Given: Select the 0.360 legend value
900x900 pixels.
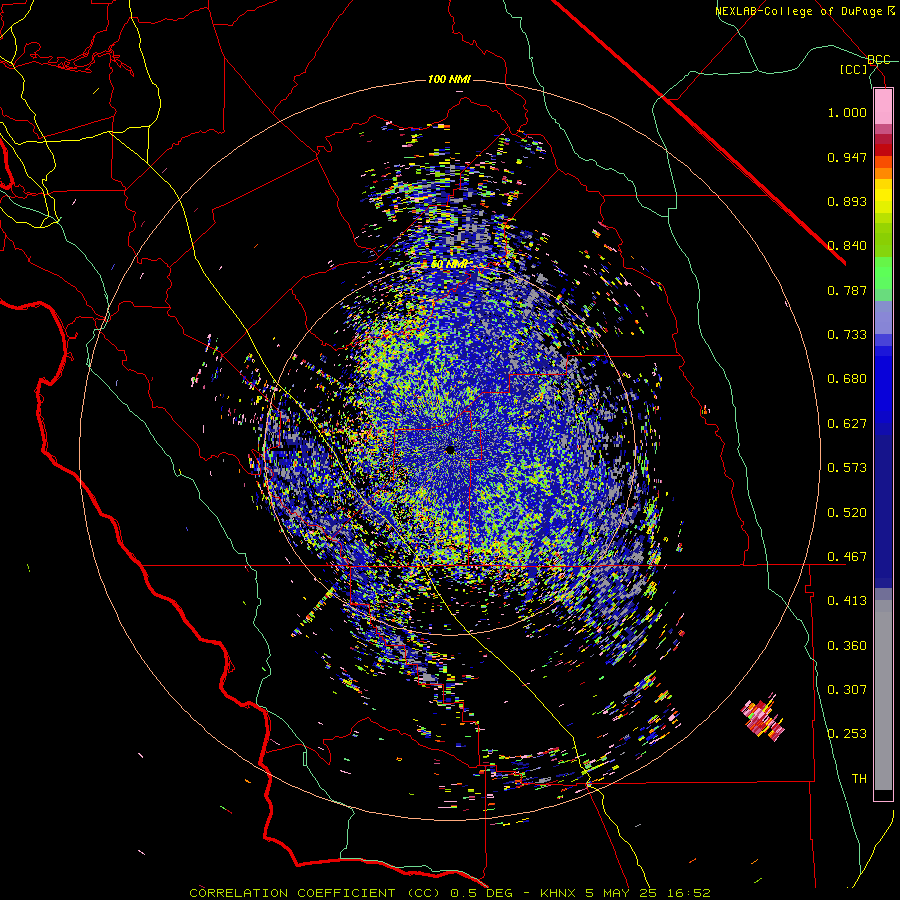Looking at the screenshot, I should pos(847,646).
